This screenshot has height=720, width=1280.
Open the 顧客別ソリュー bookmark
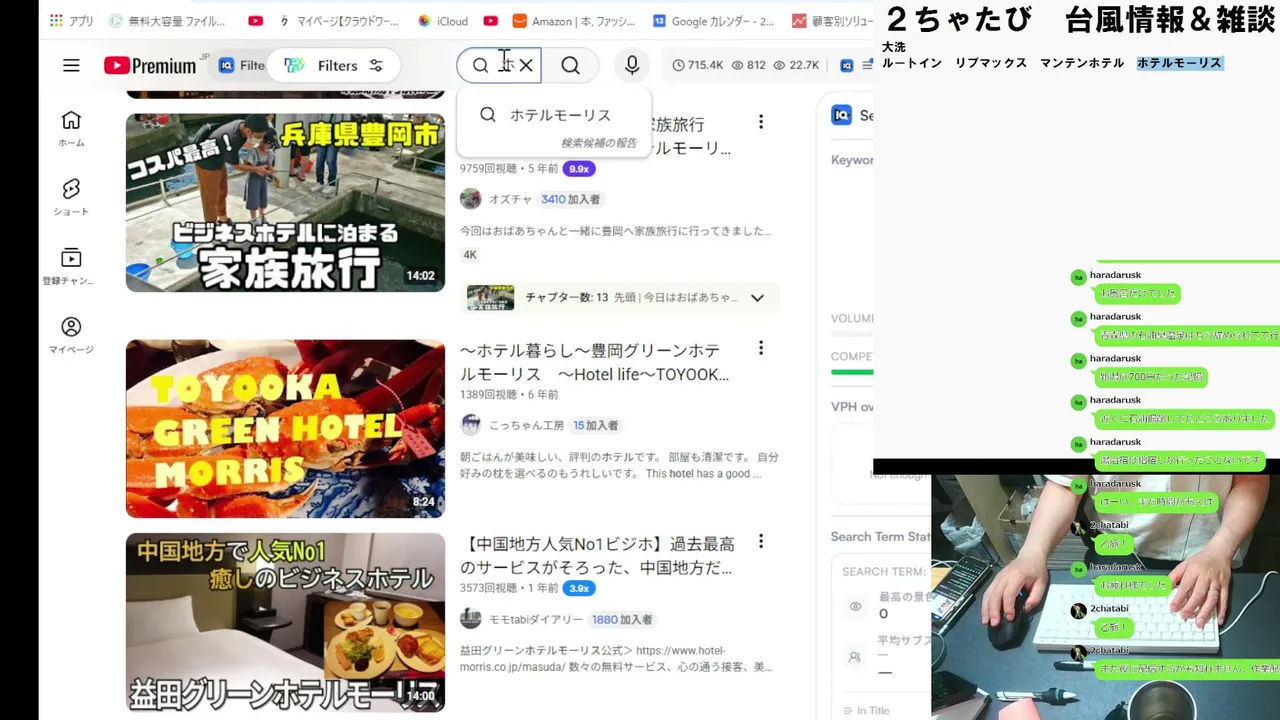coord(833,21)
